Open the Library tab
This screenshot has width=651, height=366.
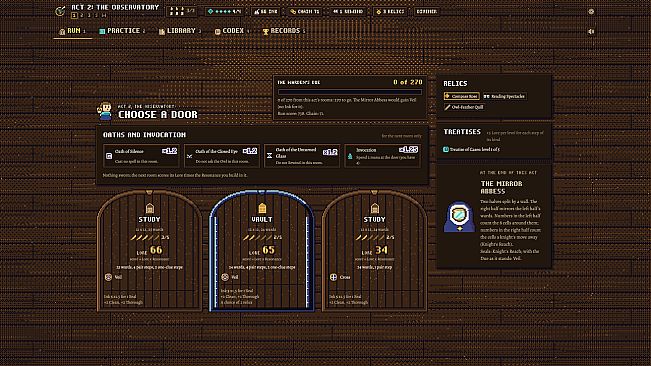180,31
